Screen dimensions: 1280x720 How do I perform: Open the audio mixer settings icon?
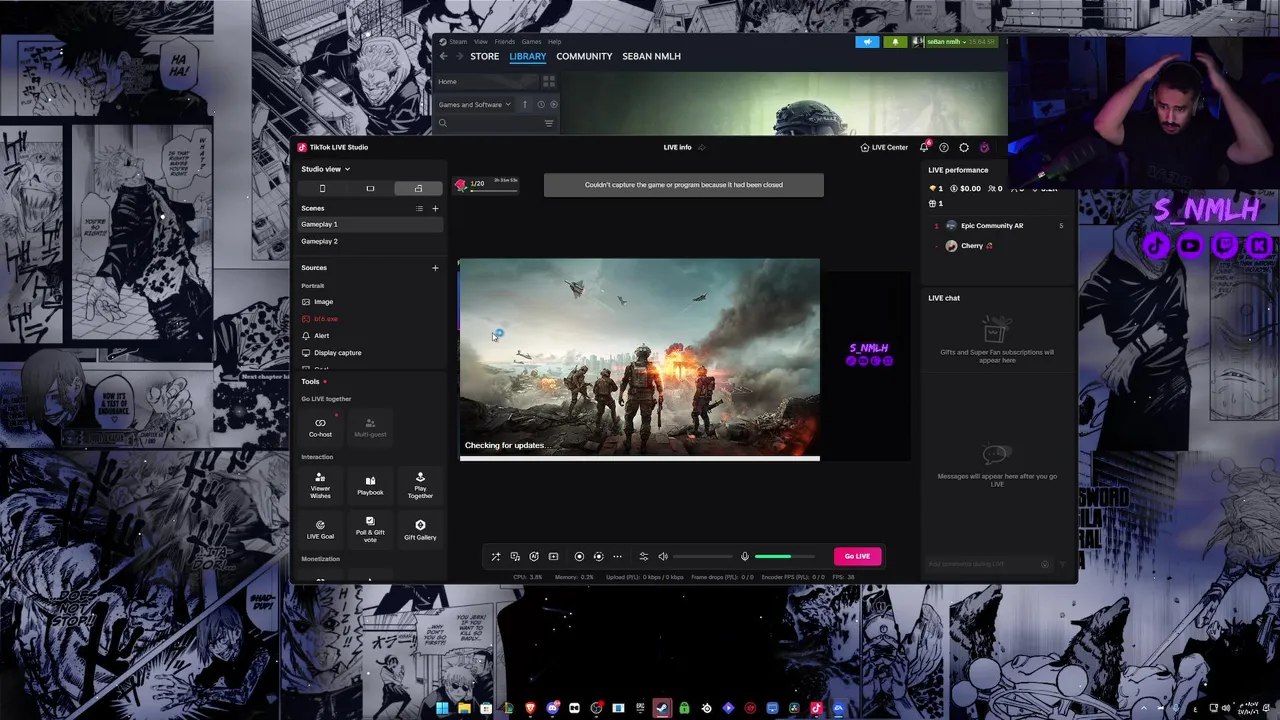pyautogui.click(x=644, y=556)
